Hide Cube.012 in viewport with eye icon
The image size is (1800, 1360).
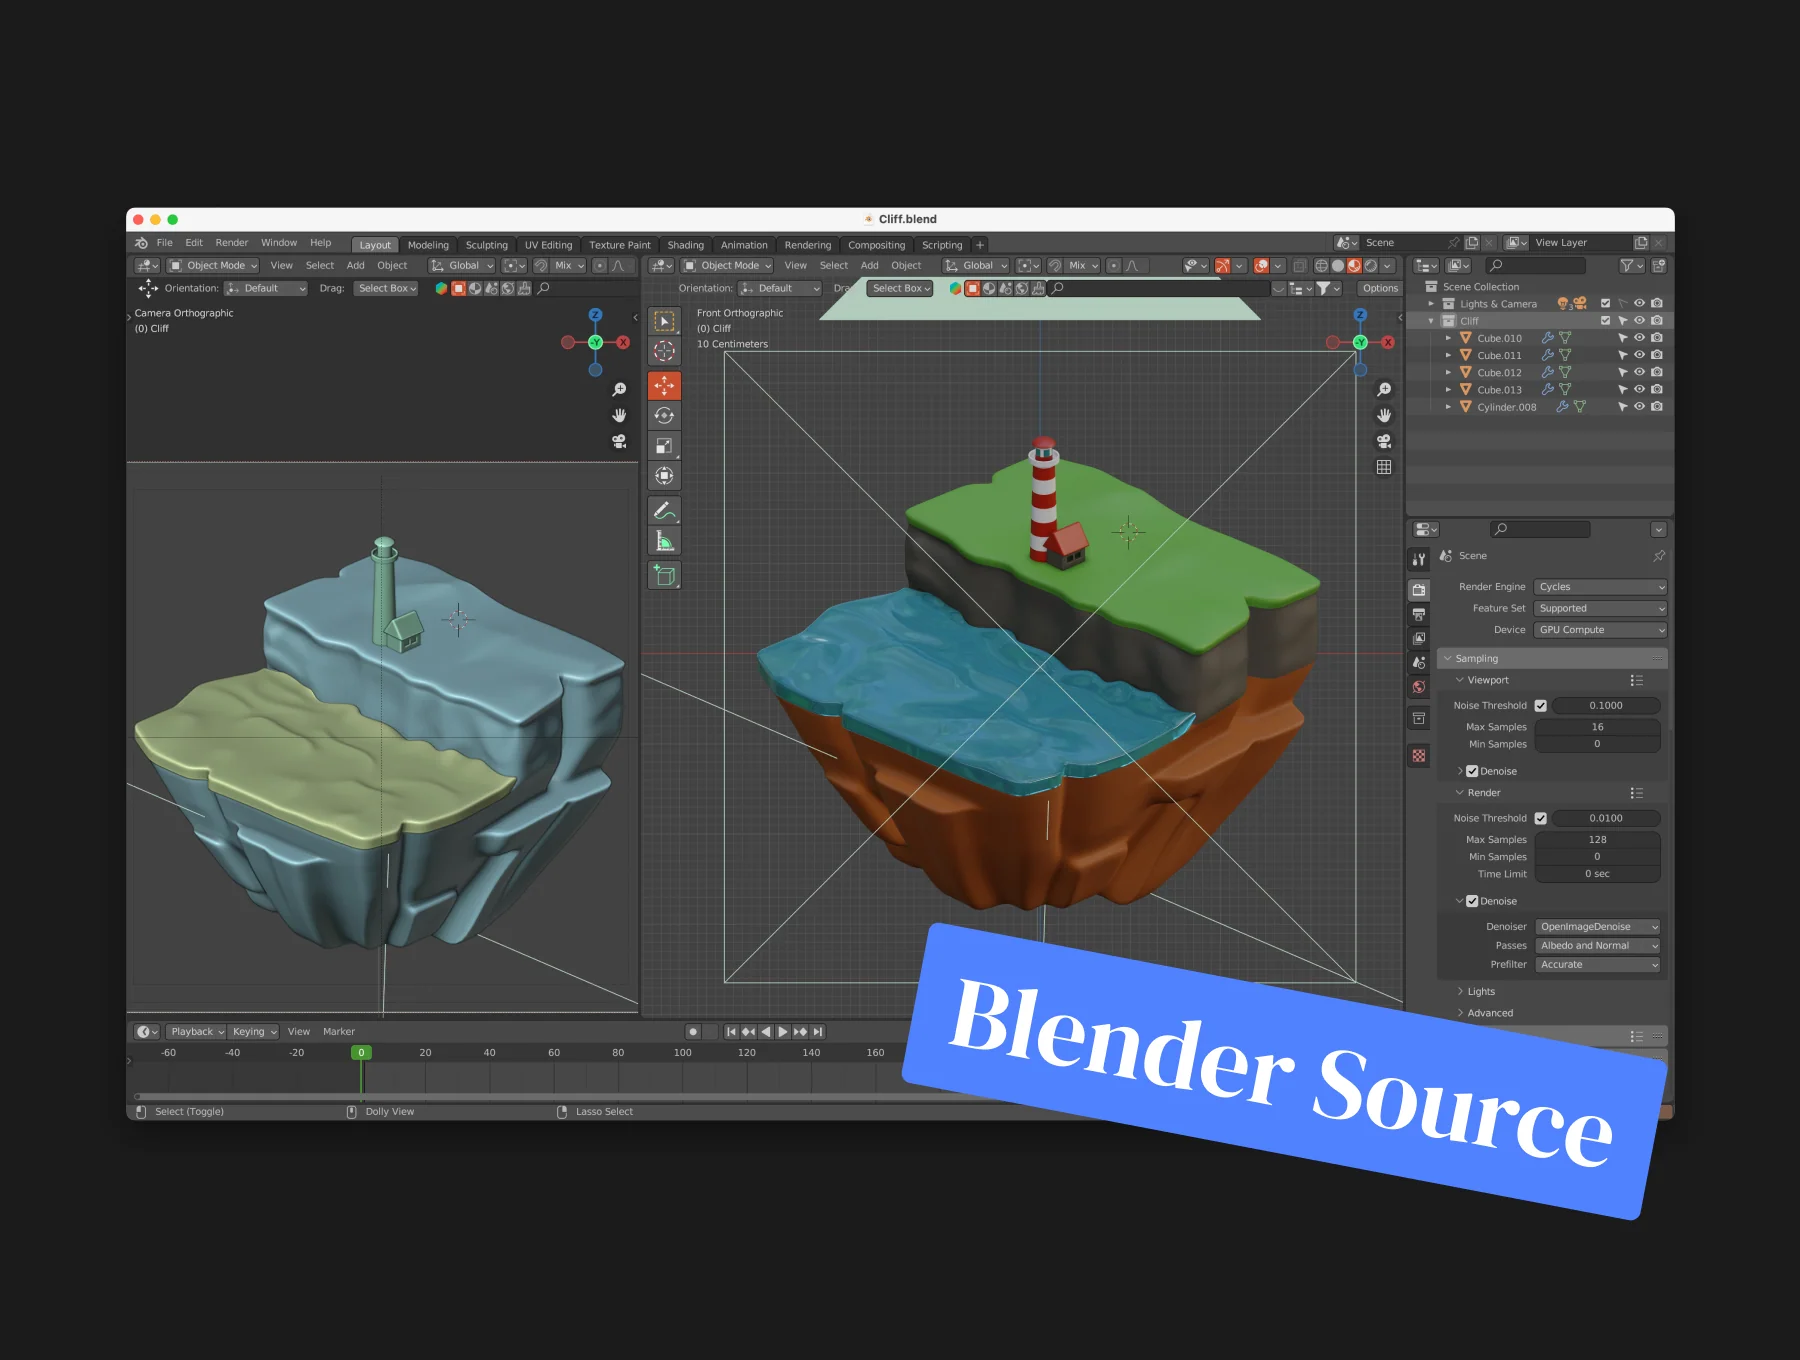1639,372
